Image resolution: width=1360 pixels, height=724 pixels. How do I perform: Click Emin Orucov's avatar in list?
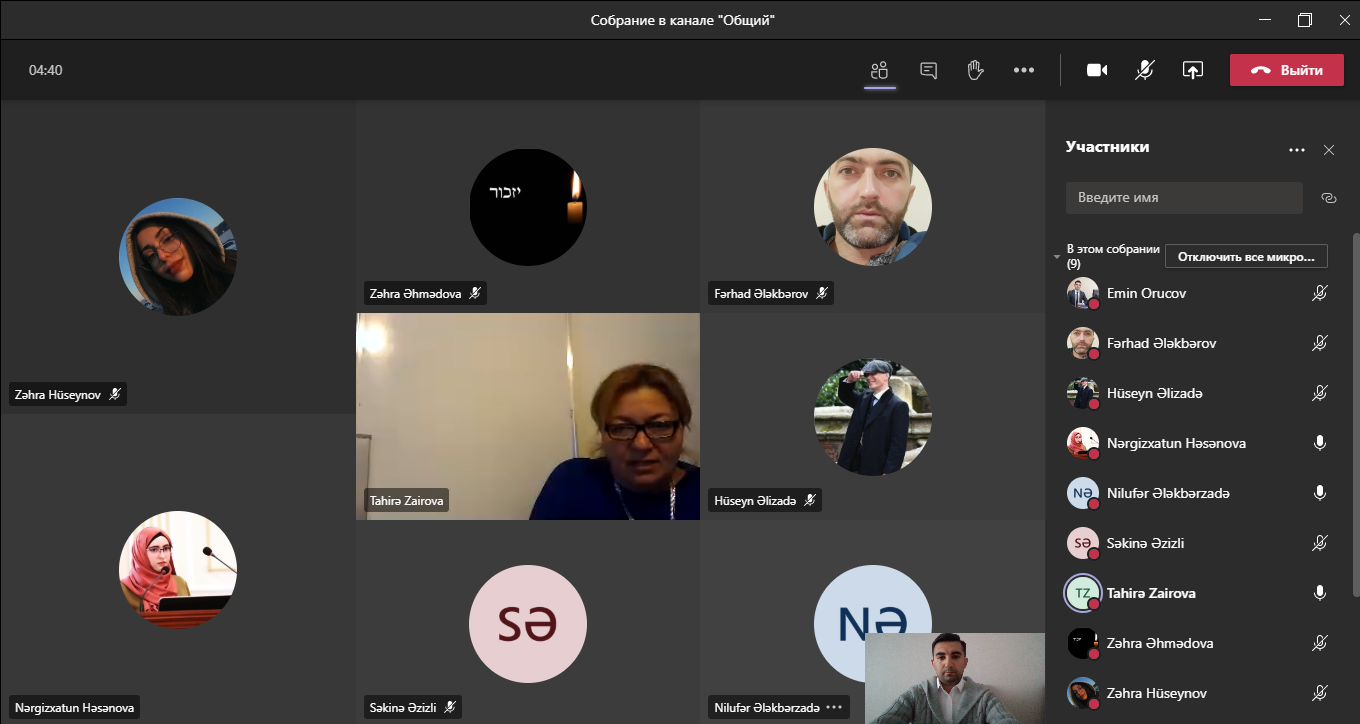point(1082,293)
